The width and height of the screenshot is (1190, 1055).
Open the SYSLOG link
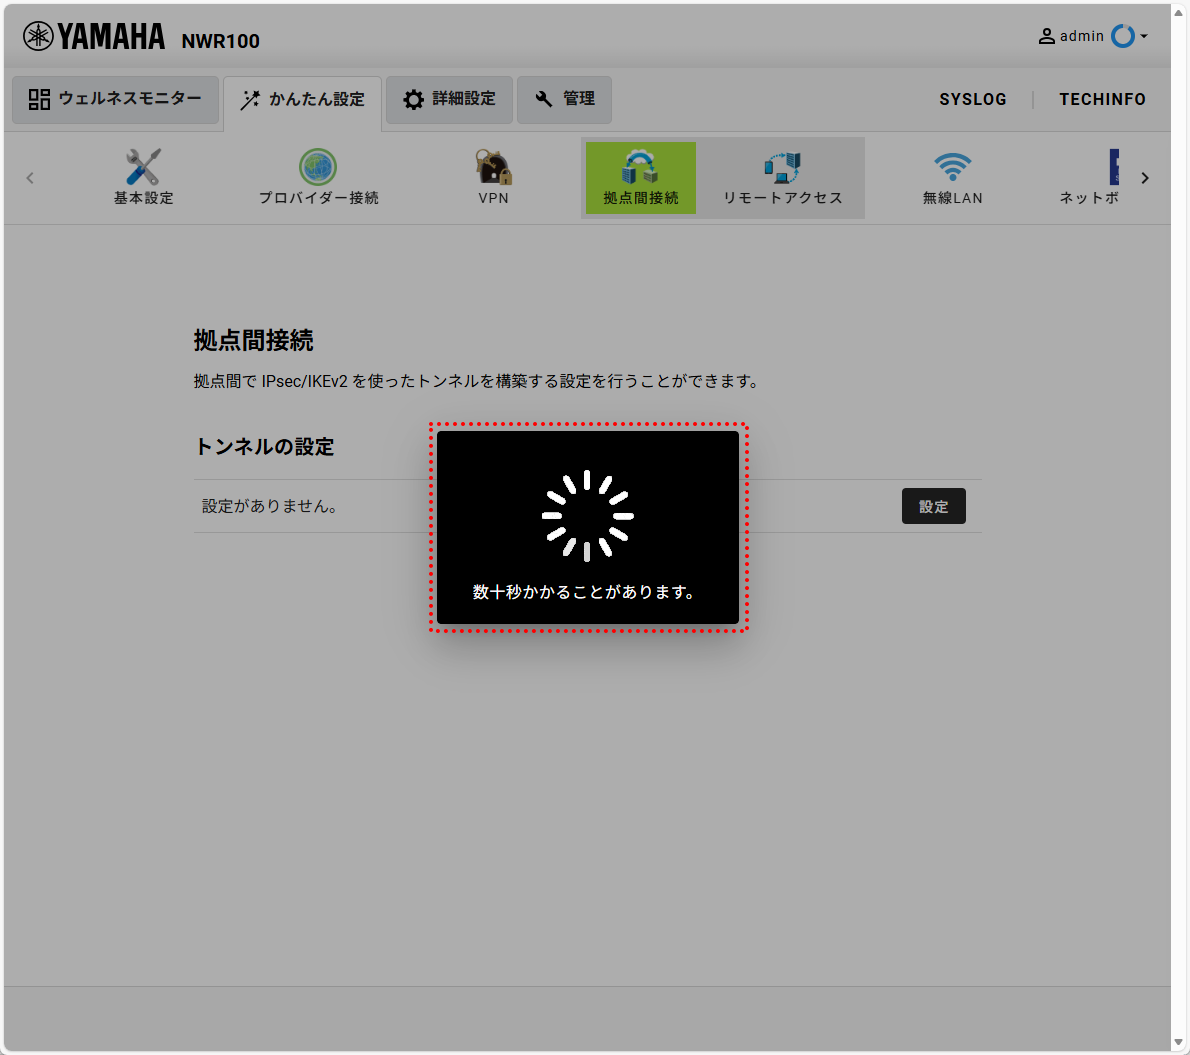(973, 99)
